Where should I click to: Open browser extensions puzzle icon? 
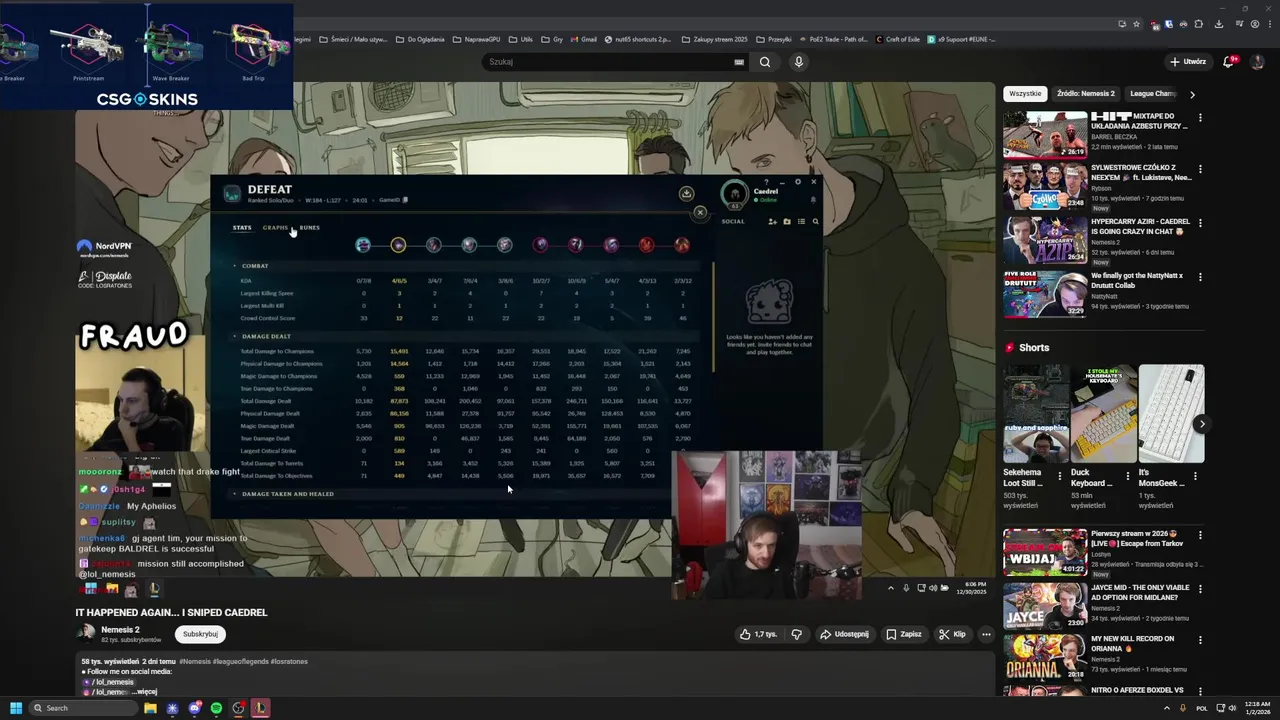click(1199, 24)
